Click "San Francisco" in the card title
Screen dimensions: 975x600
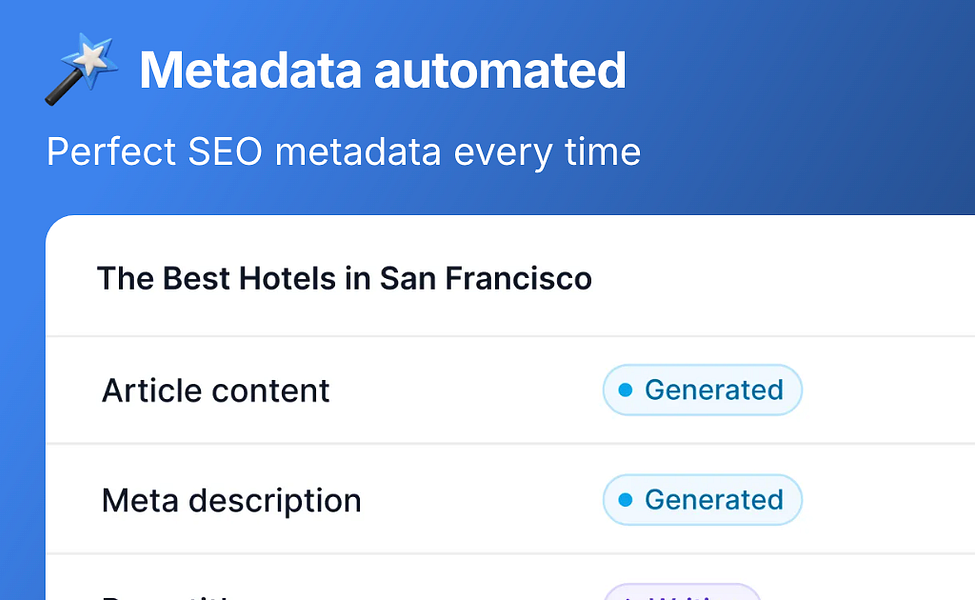click(485, 278)
